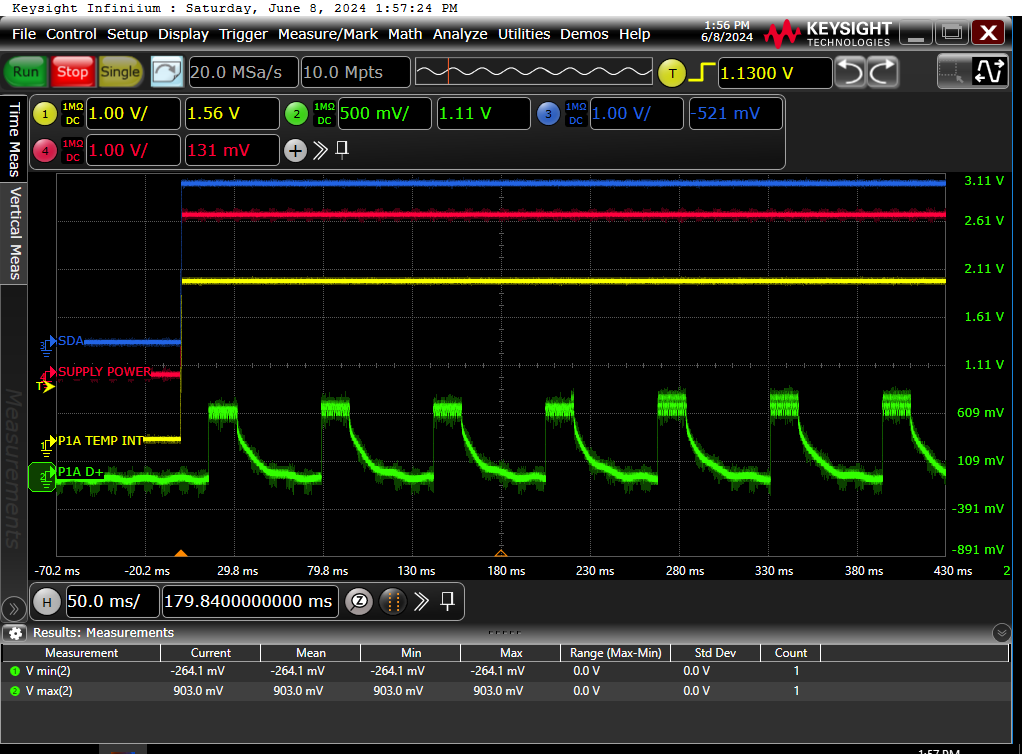Collapse the Results panel with chevron

click(x=1002, y=632)
